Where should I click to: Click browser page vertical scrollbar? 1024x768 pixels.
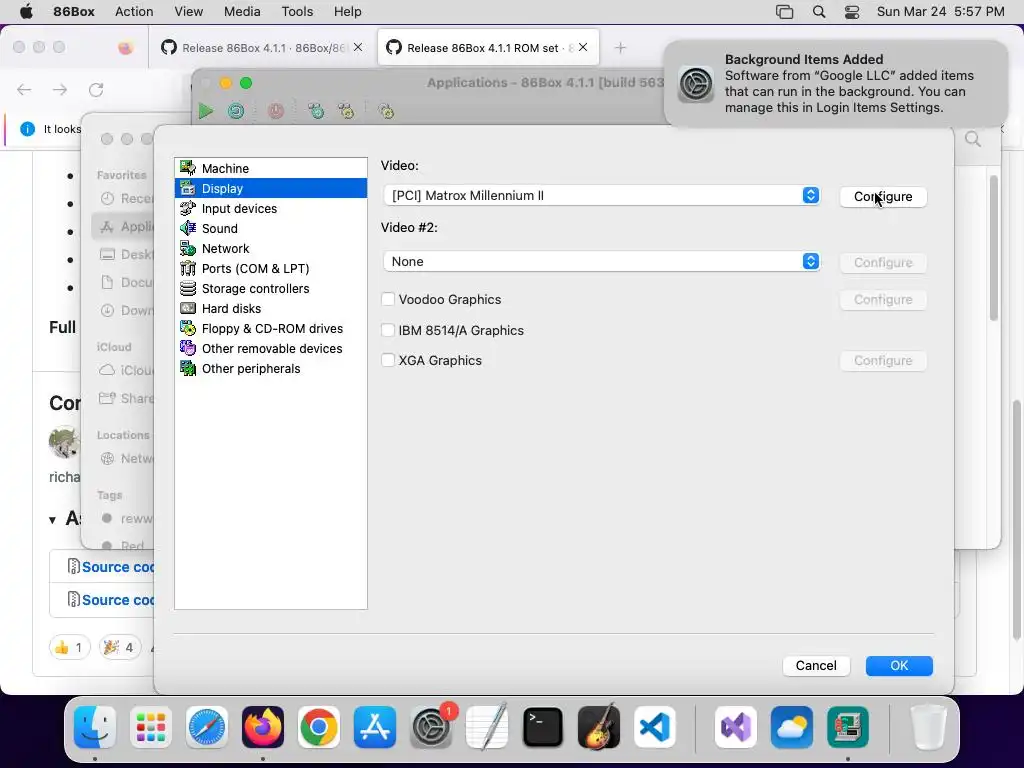(1016, 519)
